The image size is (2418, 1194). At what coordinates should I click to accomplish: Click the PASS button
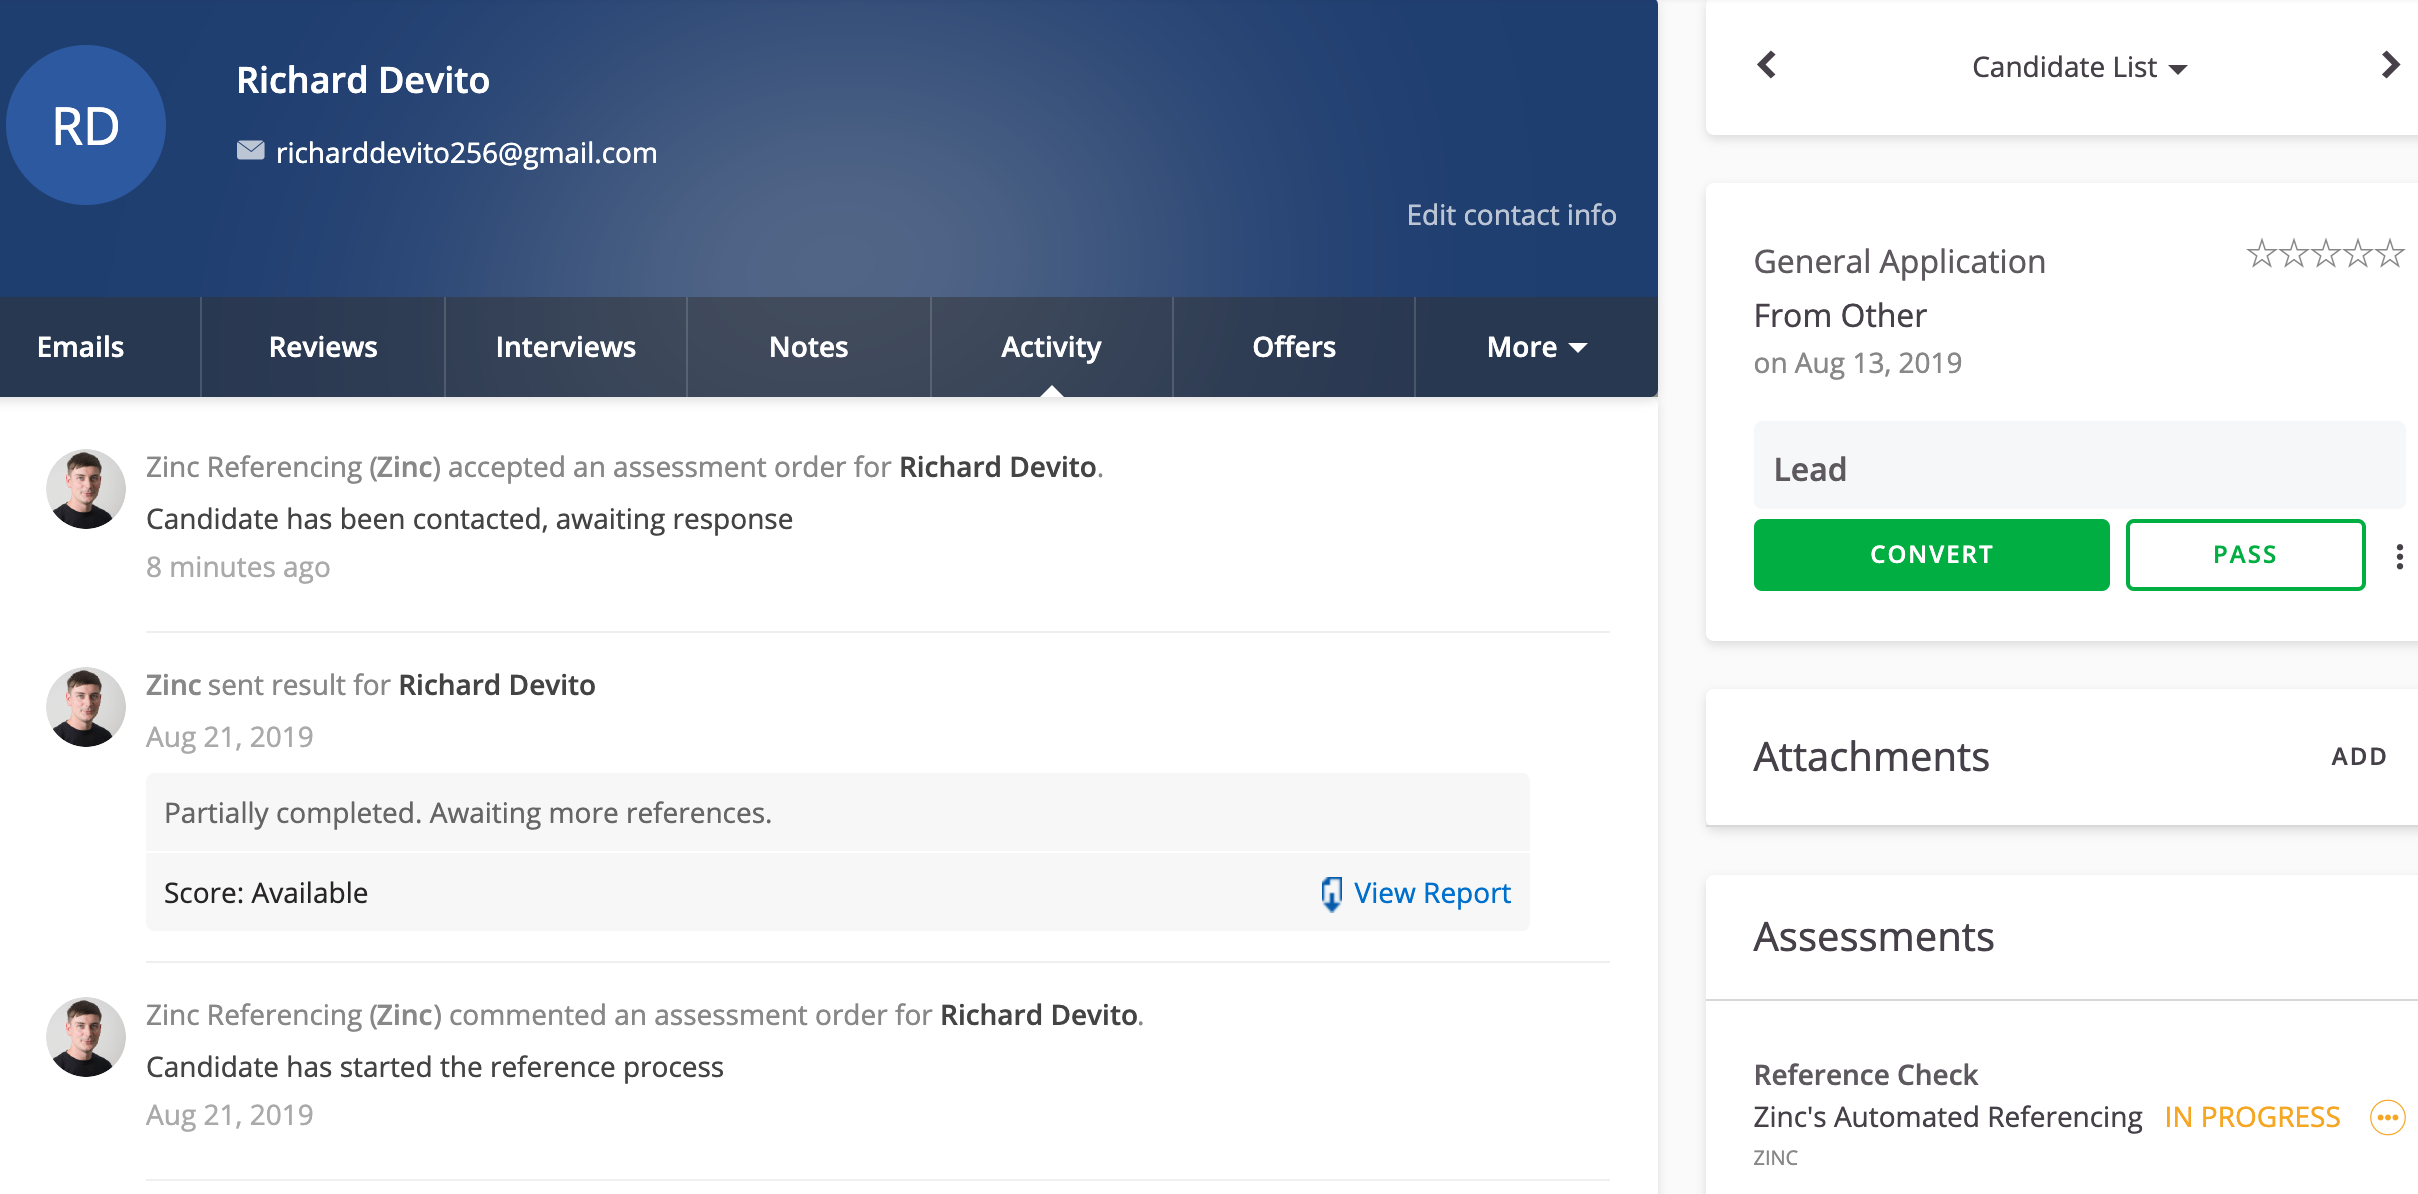pyautogui.click(x=2244, y=555)
